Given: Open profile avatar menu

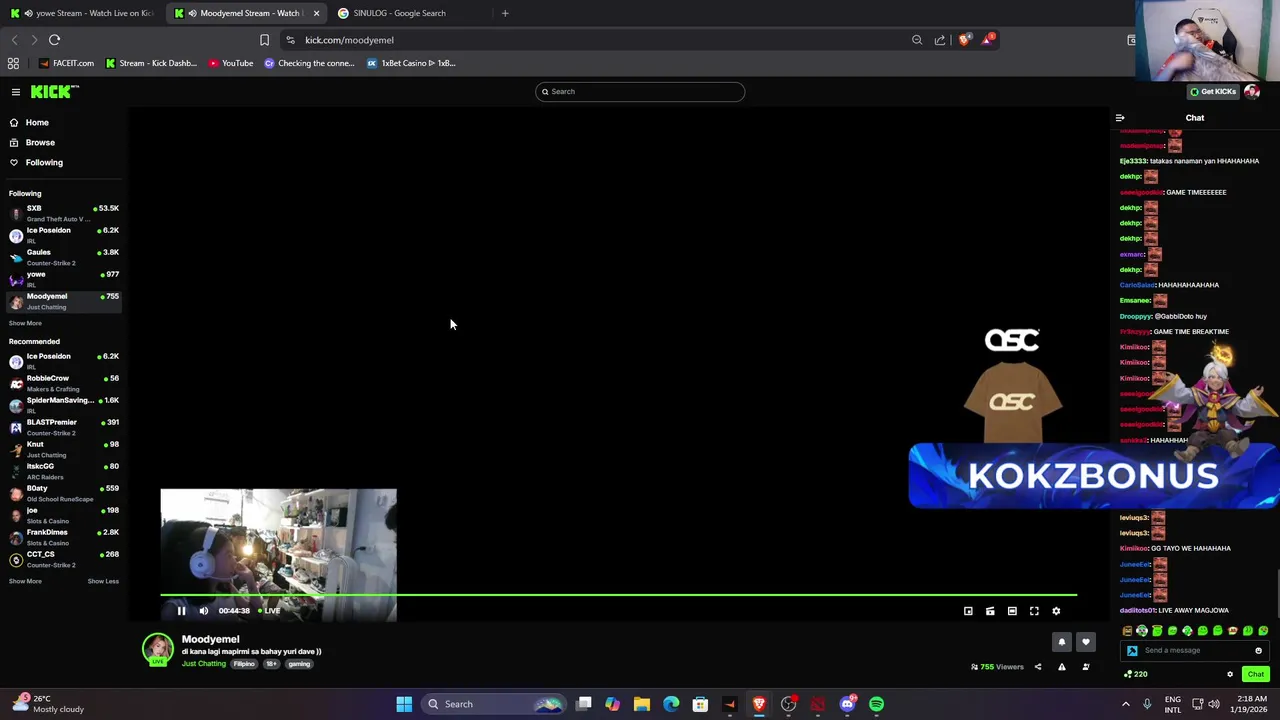Looking at the screenshot, I should (1252, 92).
